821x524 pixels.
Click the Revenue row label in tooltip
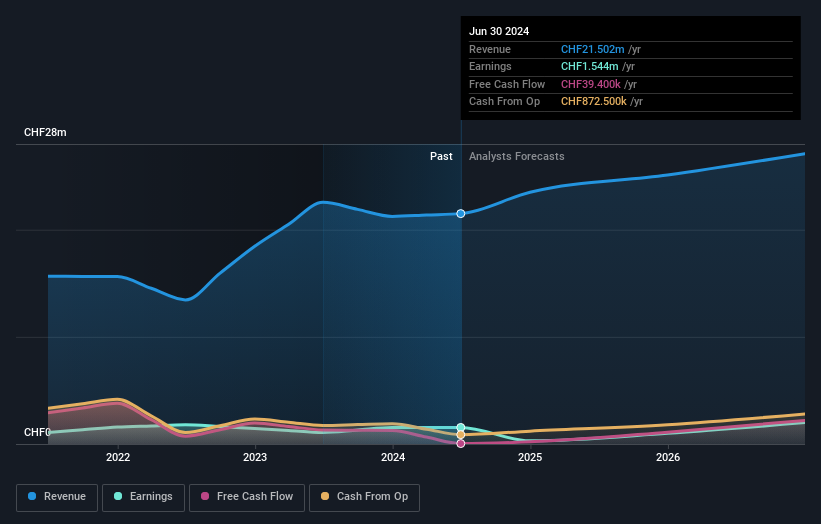tap(490, 49)
